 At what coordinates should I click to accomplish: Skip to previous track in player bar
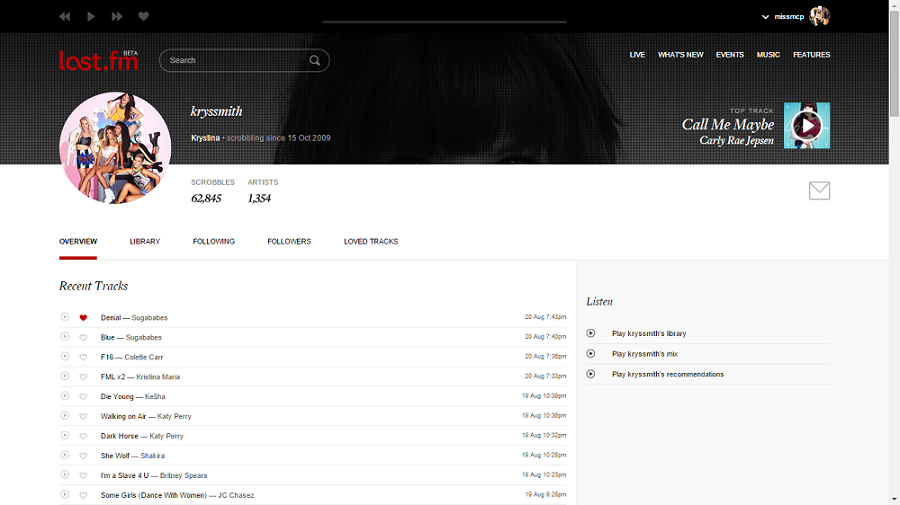(x=64, y=17)
